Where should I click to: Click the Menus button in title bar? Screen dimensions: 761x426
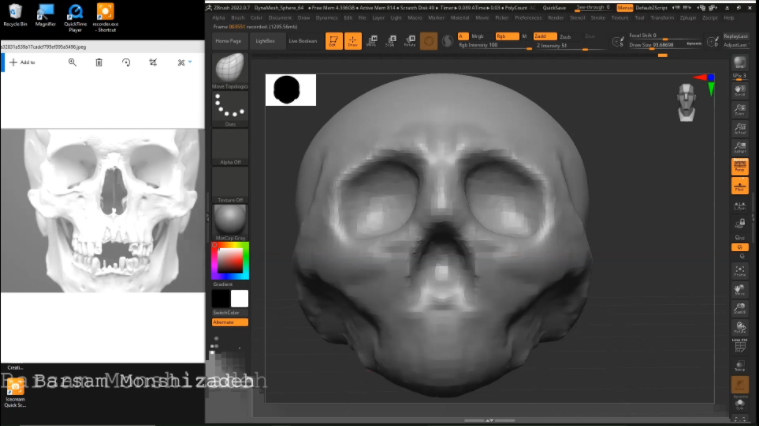click(625, 8)
